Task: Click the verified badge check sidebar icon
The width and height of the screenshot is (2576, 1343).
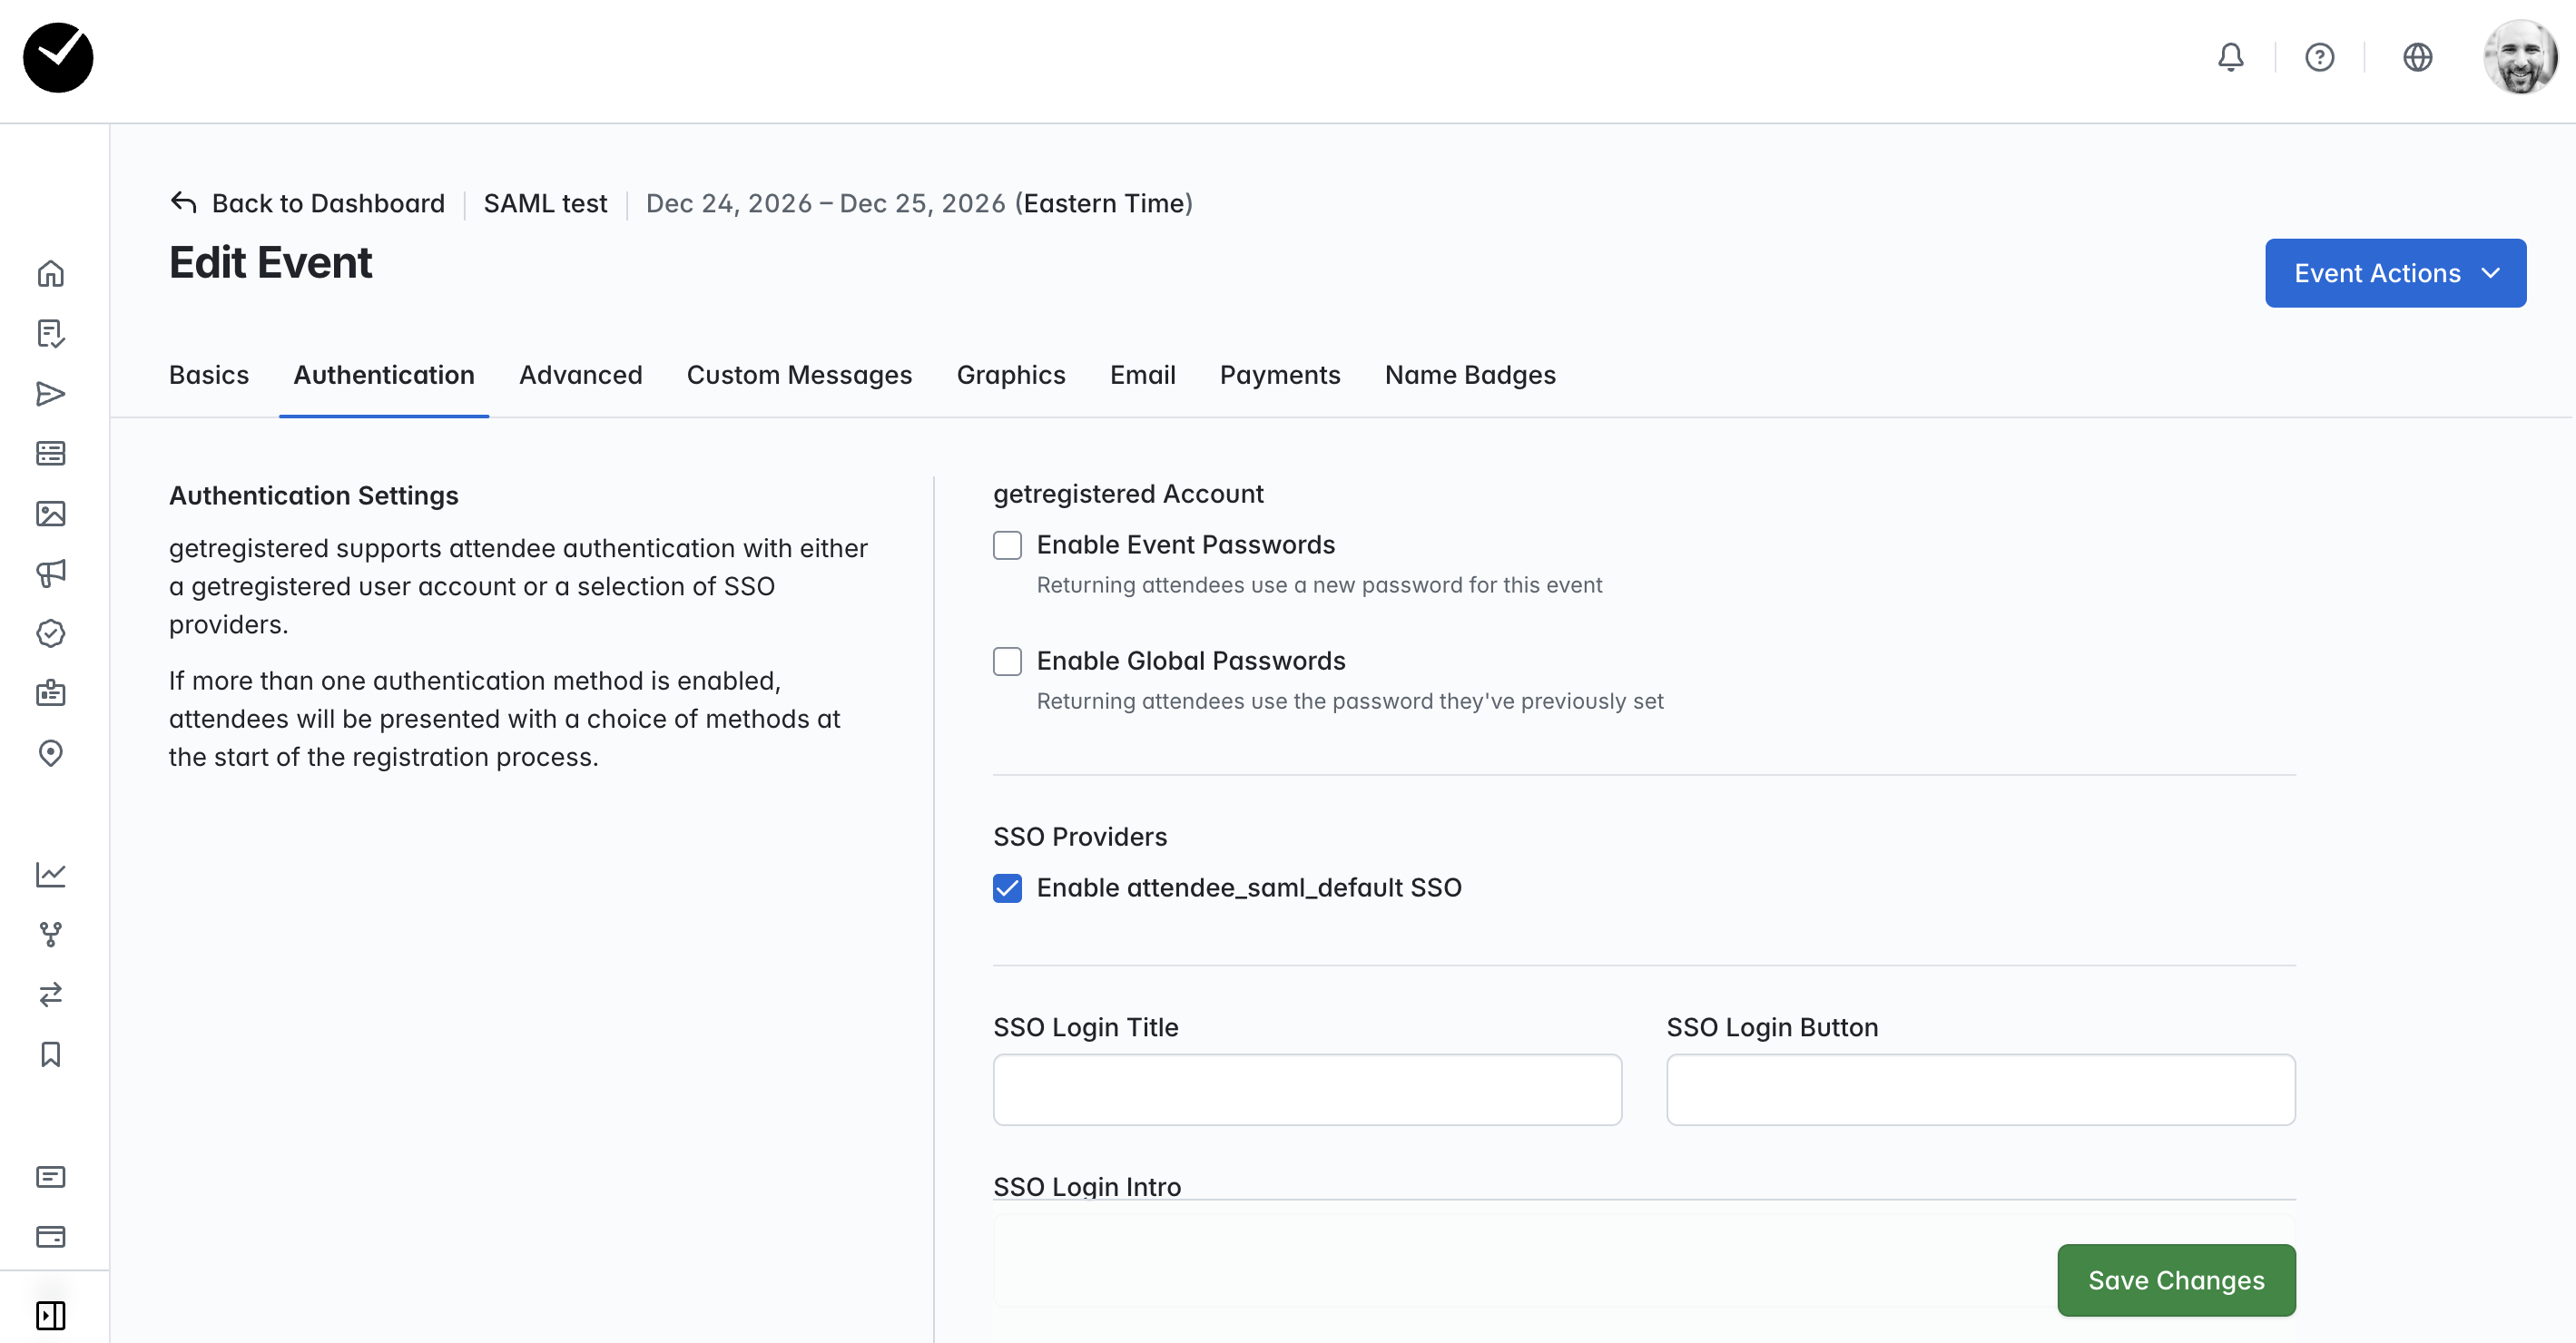Action: (51, 633)
